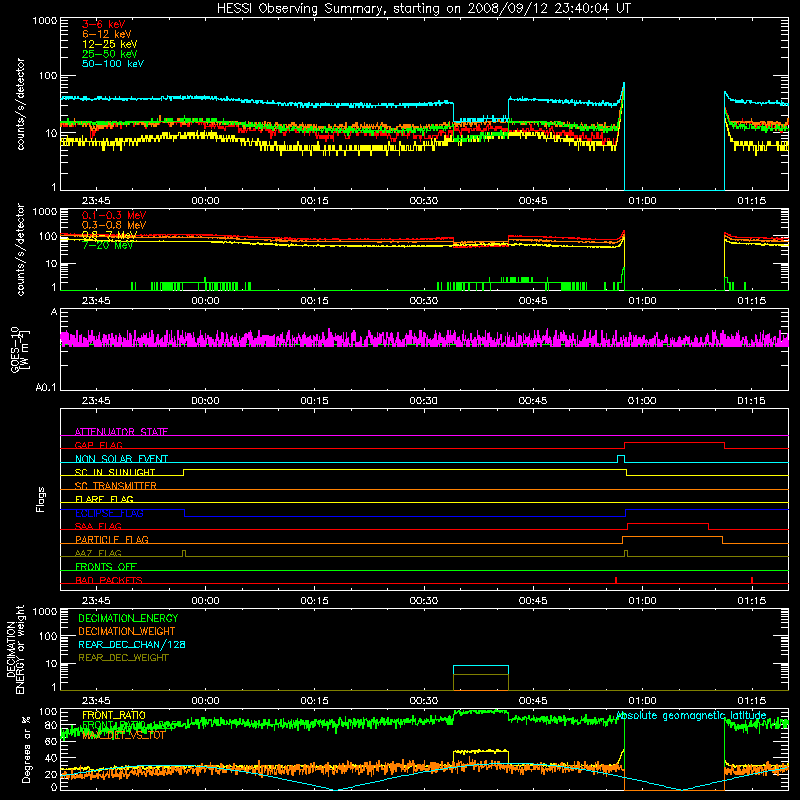Viewport: 800px width, 800px height.
Task: Click the '7-20 MeV' legend label
Action: click(108, 245)
